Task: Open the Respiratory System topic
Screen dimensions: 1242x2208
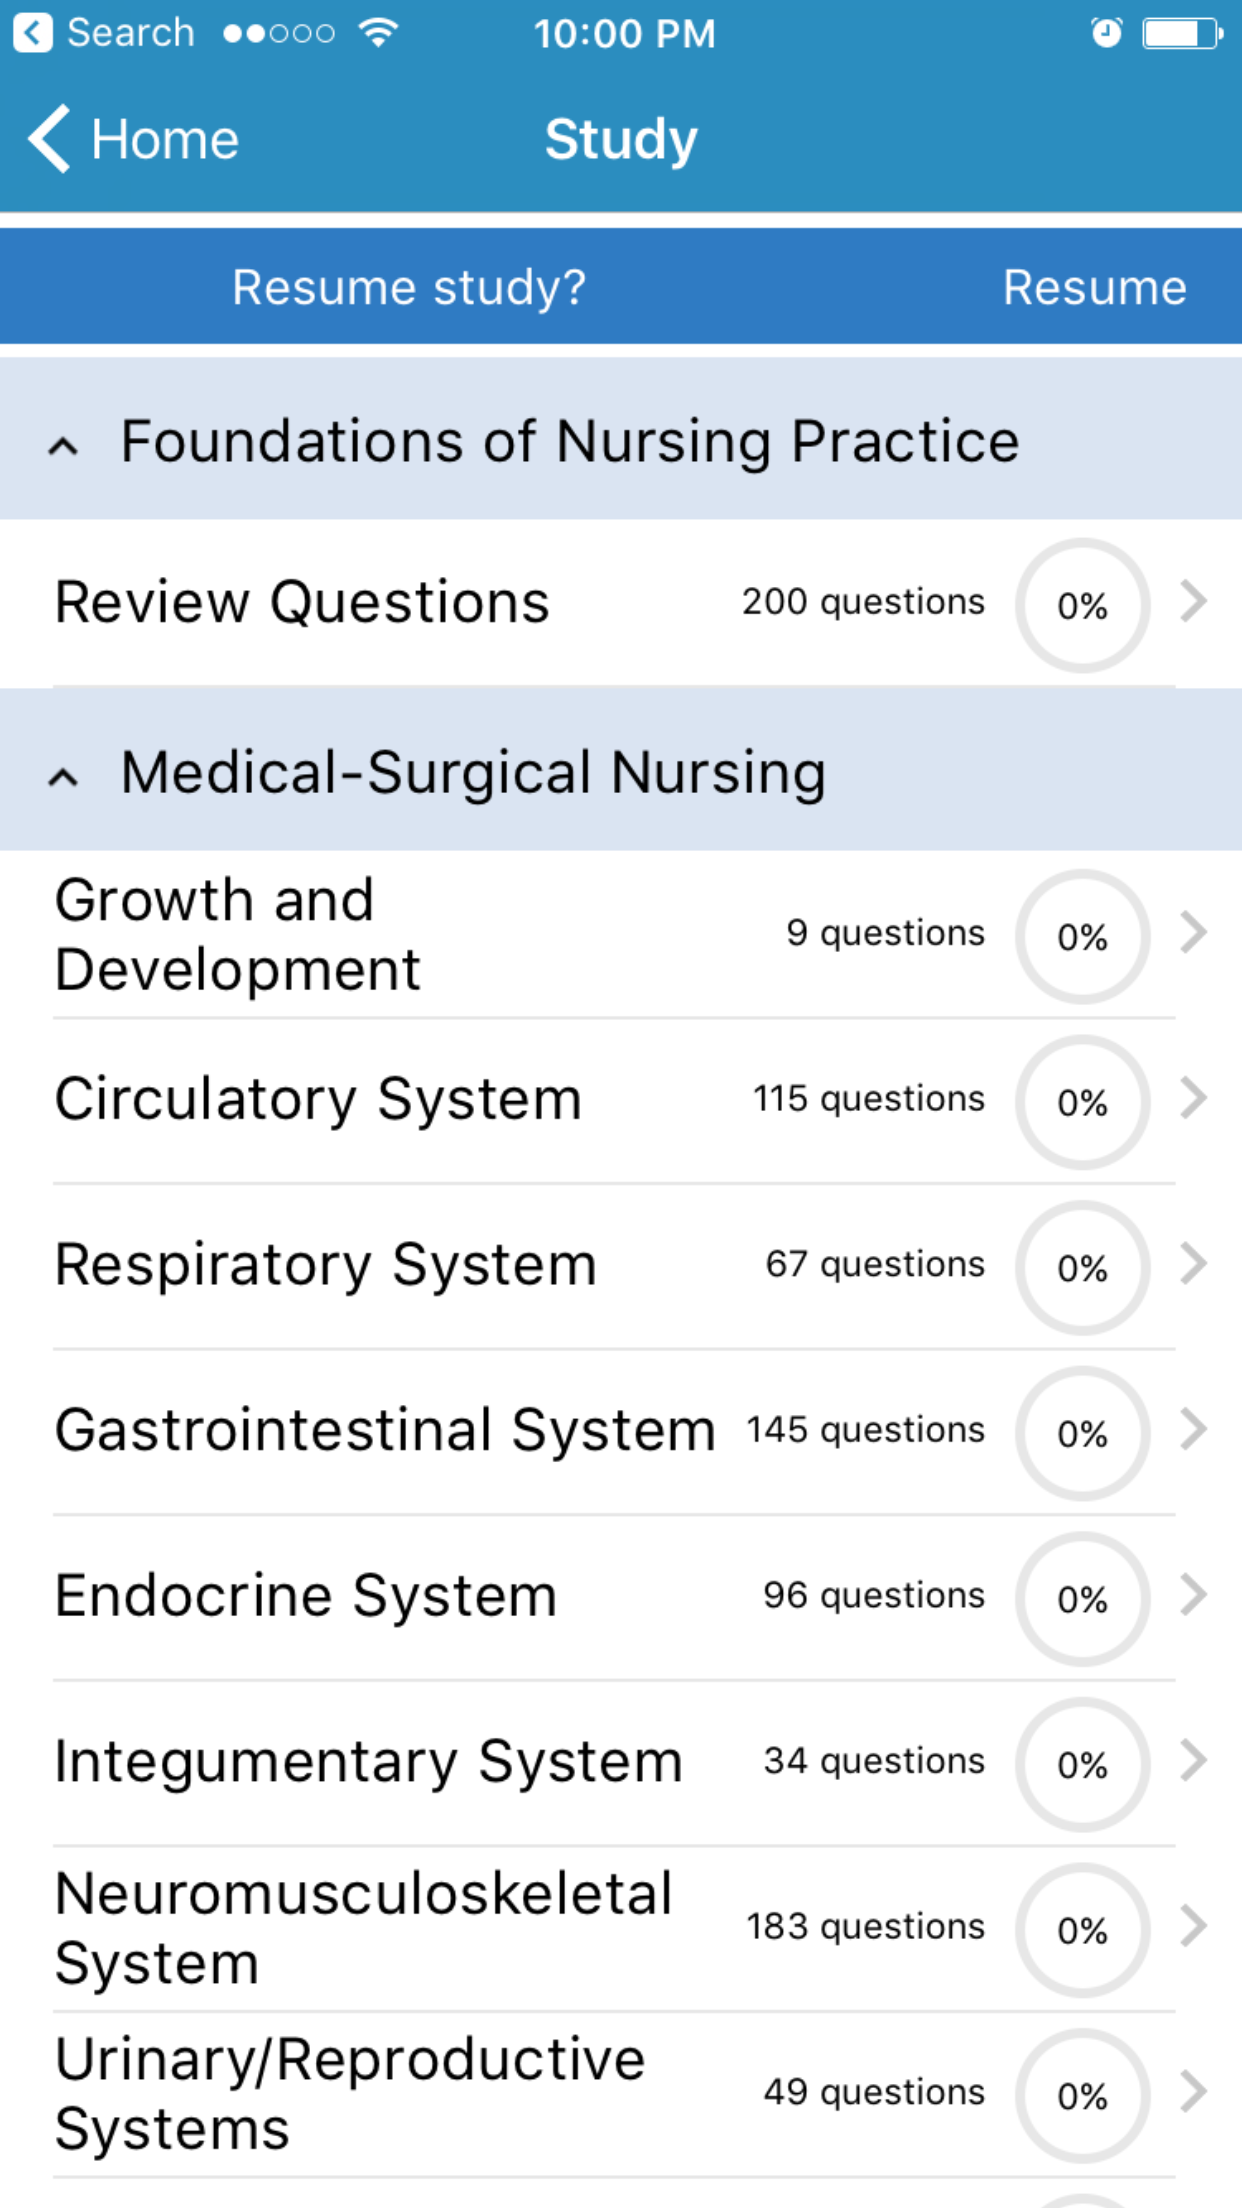Action: tap(621, 1266)
